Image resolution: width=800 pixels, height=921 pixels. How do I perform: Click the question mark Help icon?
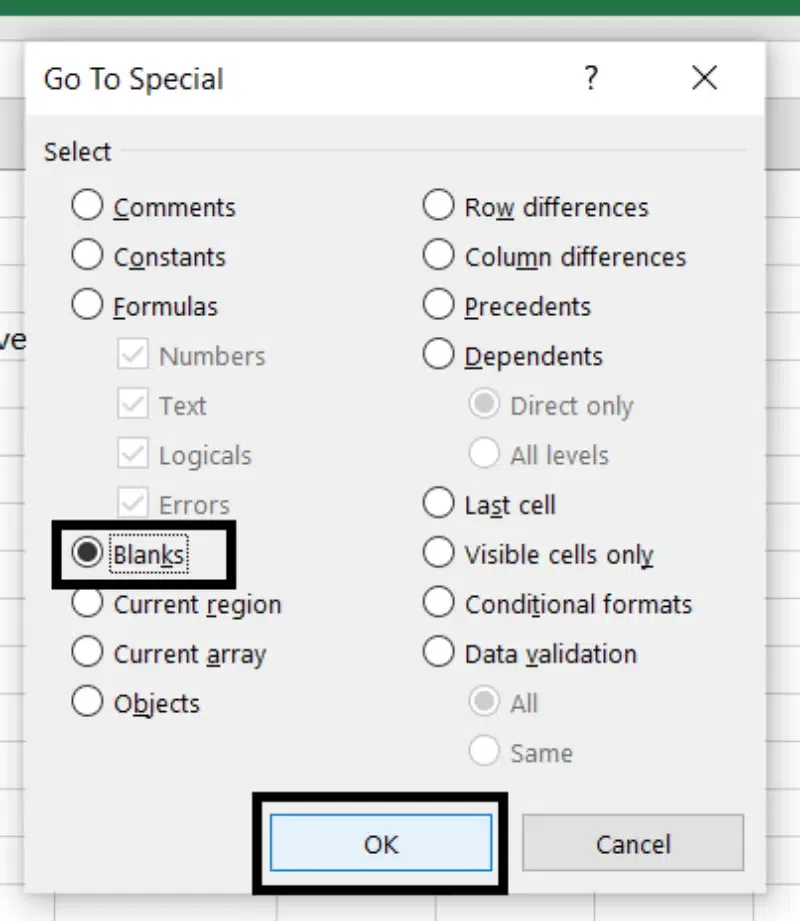pos(591,78)
